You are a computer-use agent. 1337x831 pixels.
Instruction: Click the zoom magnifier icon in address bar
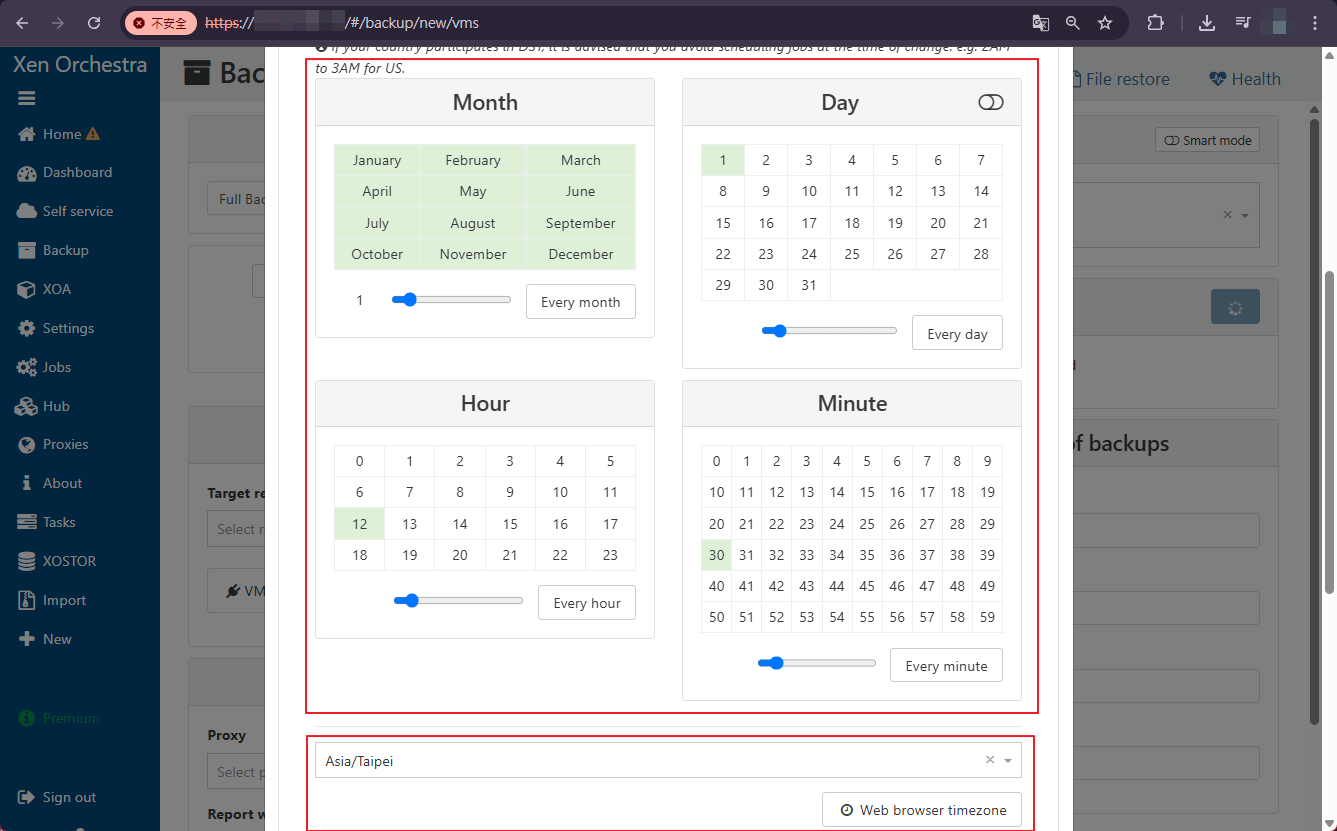pos(1073,22)
